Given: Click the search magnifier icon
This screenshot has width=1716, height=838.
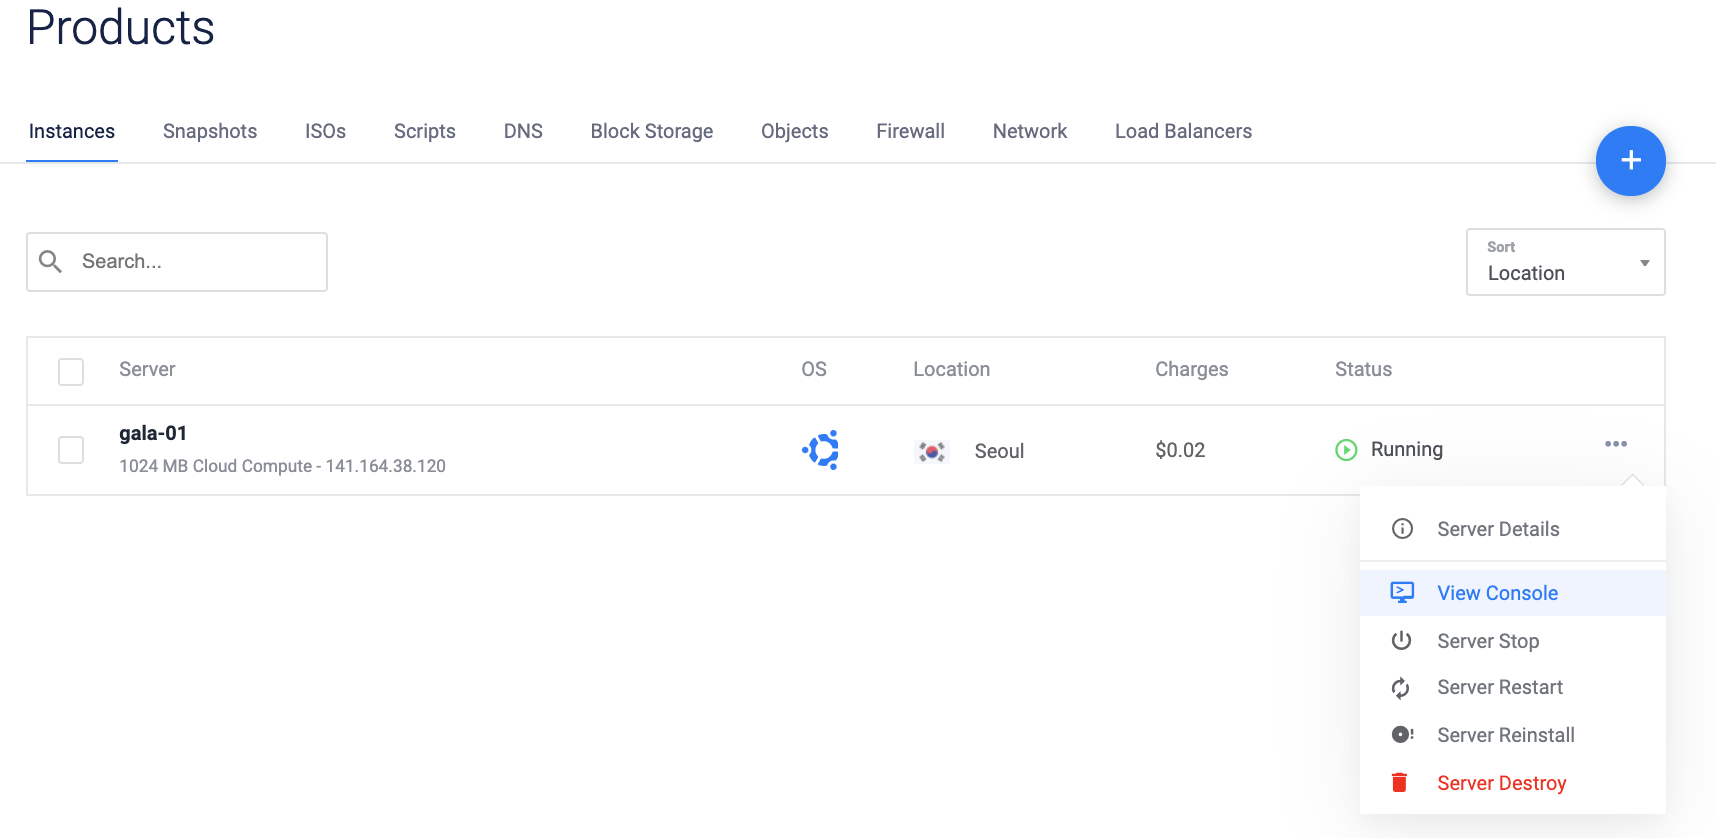Looking at the screenshot, I should (x=50, y=261).
